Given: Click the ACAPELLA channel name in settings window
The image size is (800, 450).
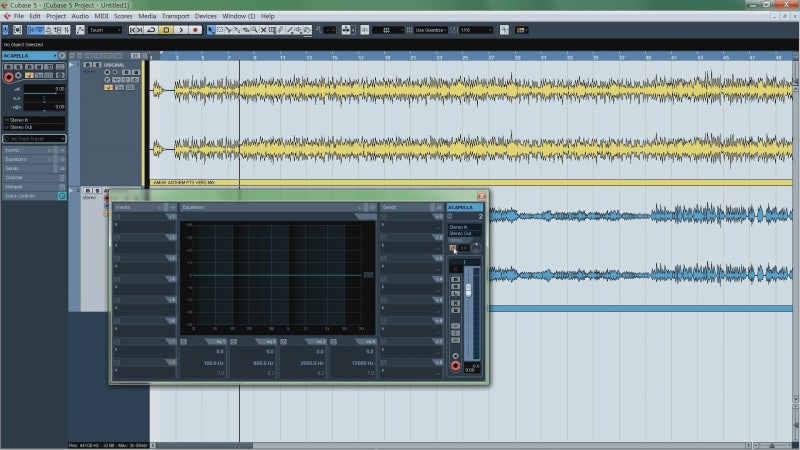Looking at the screenshot, I should [x=464, y=207].
